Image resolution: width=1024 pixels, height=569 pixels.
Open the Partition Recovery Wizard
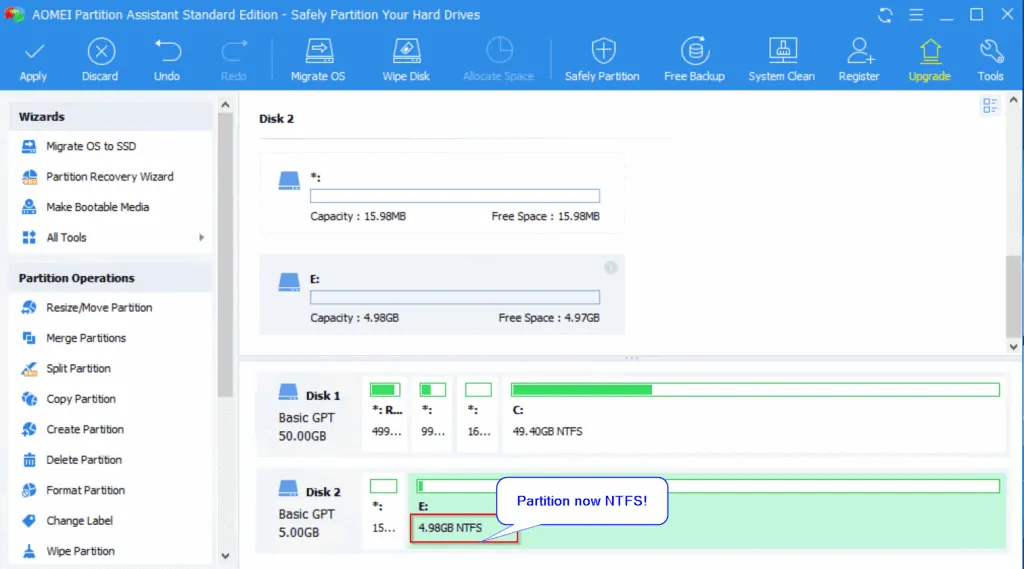(x=109, y=177)
